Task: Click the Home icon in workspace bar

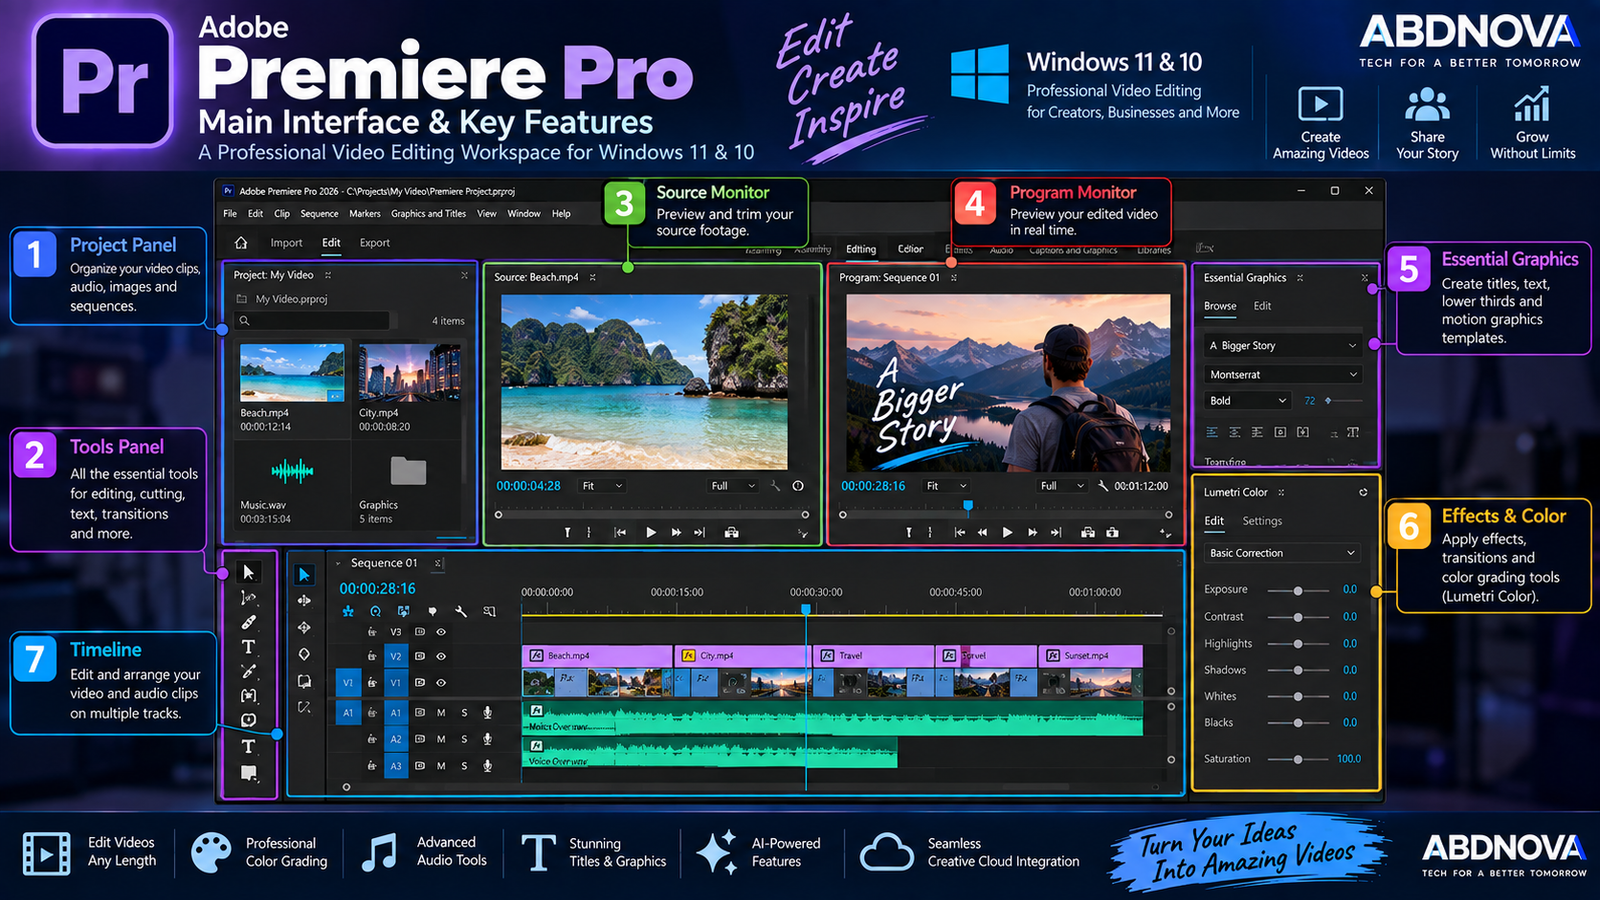Action: pyautogui.click(x=241, y=243)
